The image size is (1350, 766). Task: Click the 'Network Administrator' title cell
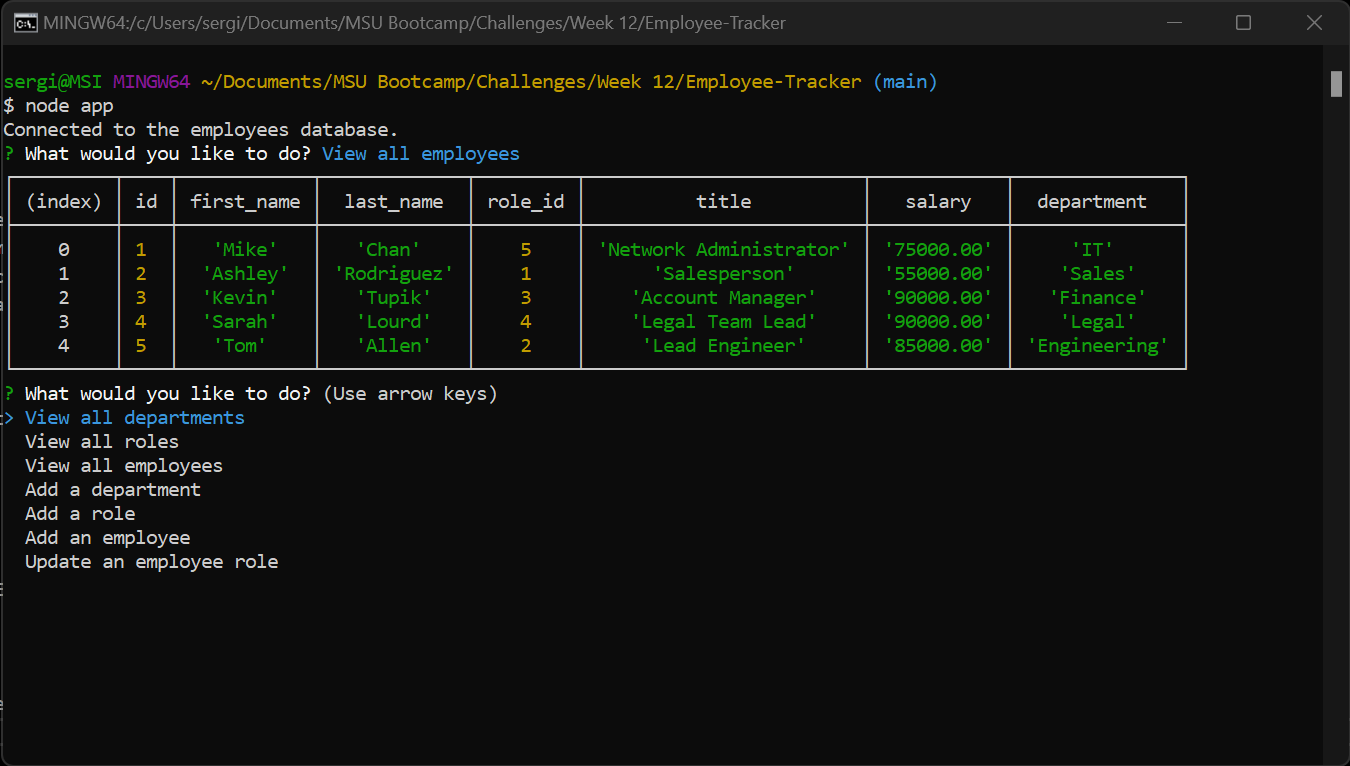click(x=723, y=249)
